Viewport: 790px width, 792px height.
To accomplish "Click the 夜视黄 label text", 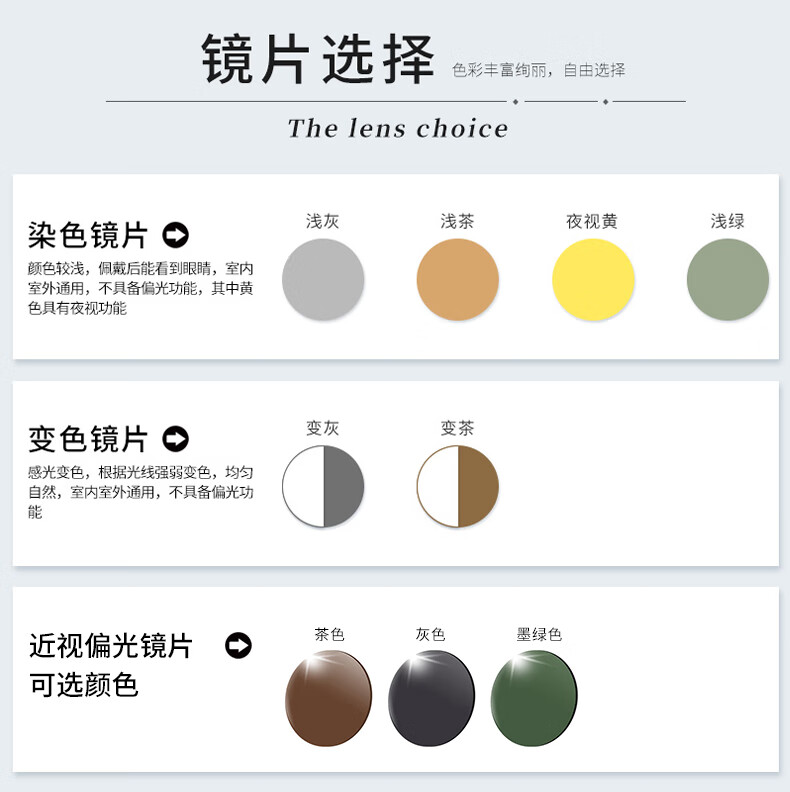I will point(591,221).
